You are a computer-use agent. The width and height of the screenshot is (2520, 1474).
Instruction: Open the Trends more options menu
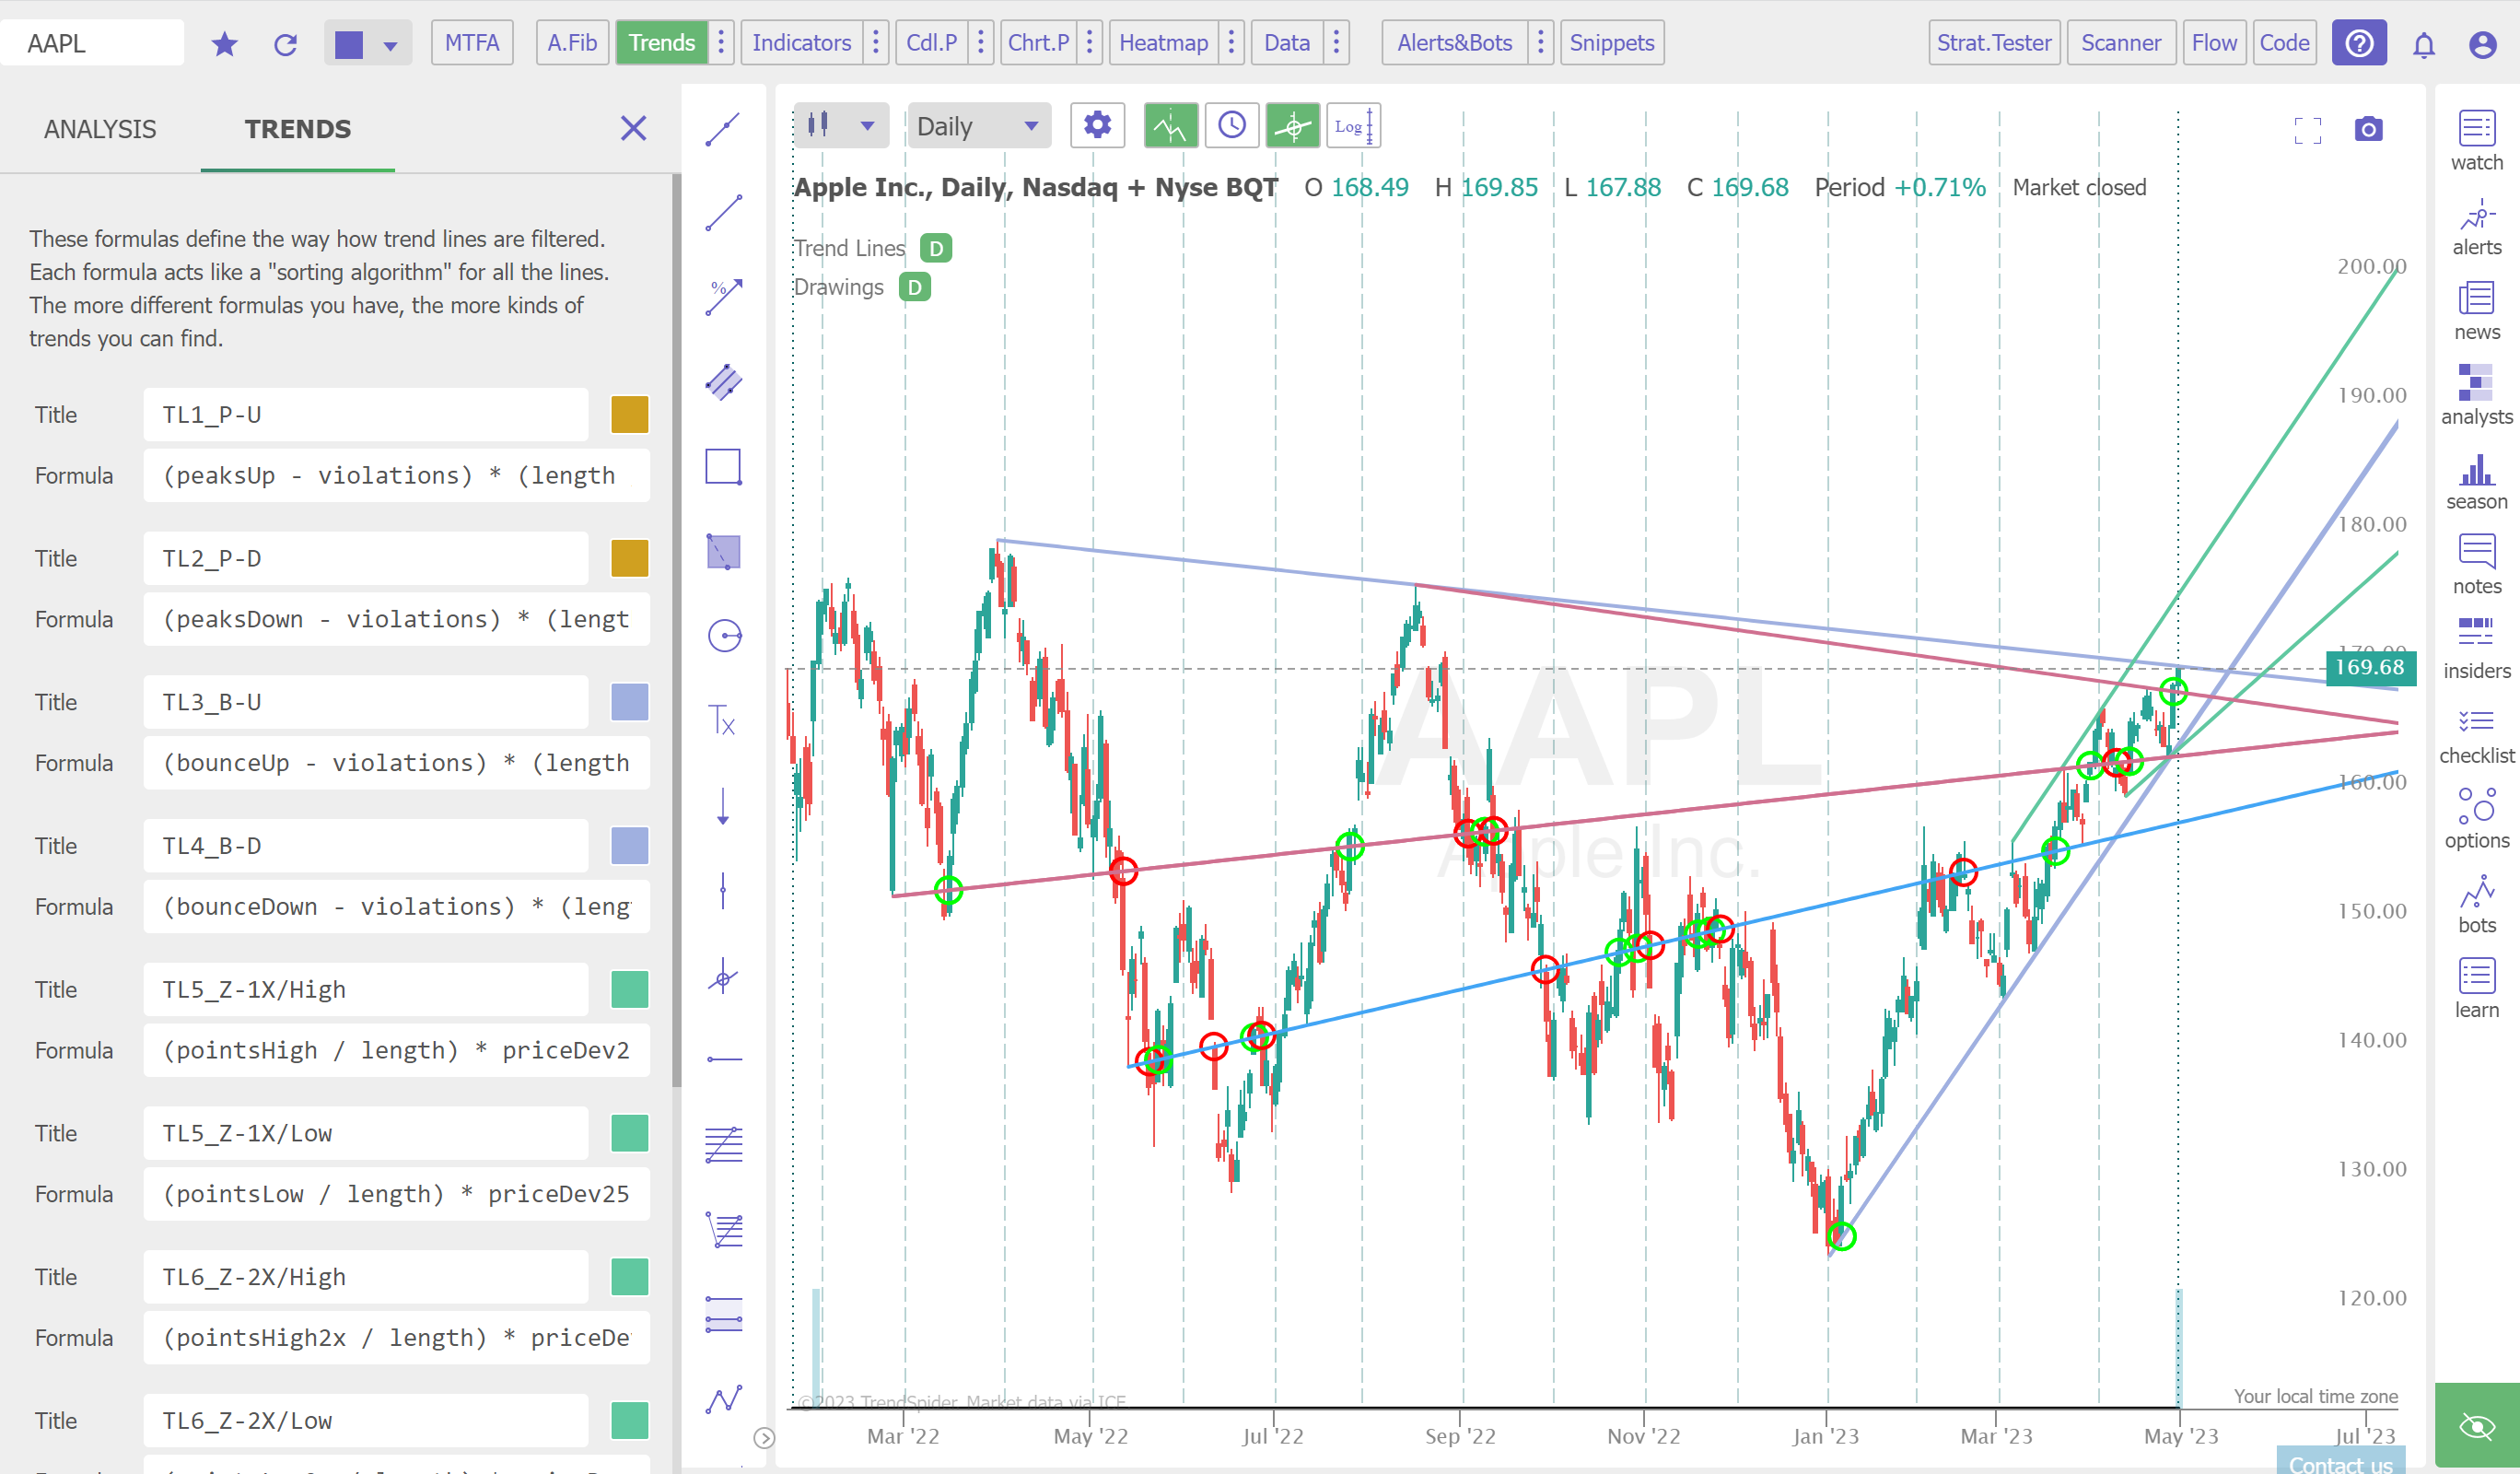[x=720, y=43]
